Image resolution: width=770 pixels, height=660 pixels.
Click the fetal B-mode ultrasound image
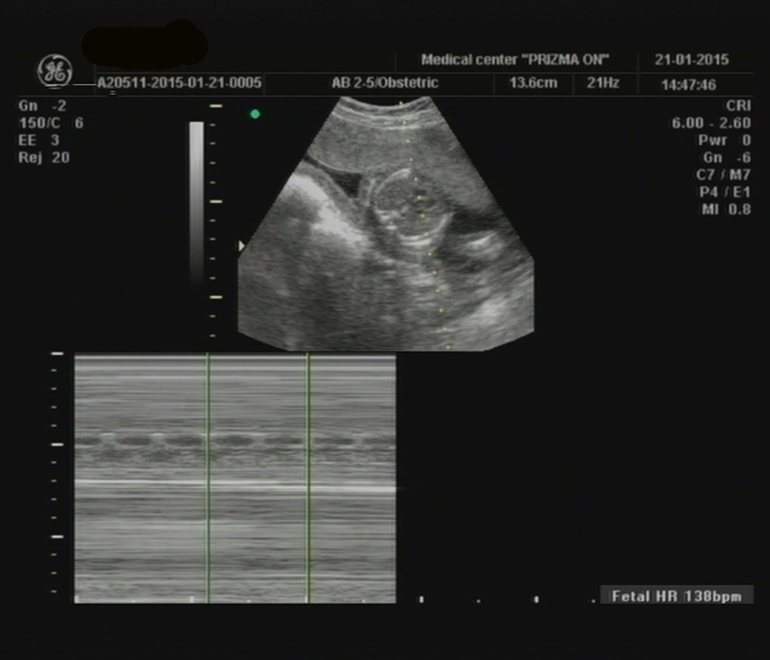[x=400, y=230]
